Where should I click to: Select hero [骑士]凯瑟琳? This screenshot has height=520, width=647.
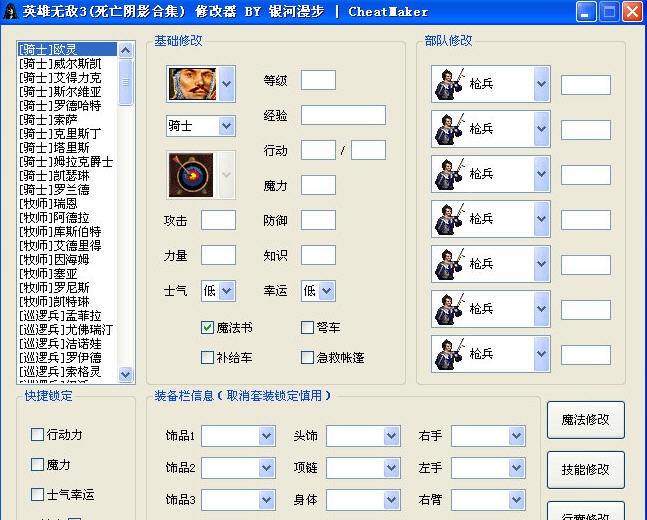(x=67, y=176)
